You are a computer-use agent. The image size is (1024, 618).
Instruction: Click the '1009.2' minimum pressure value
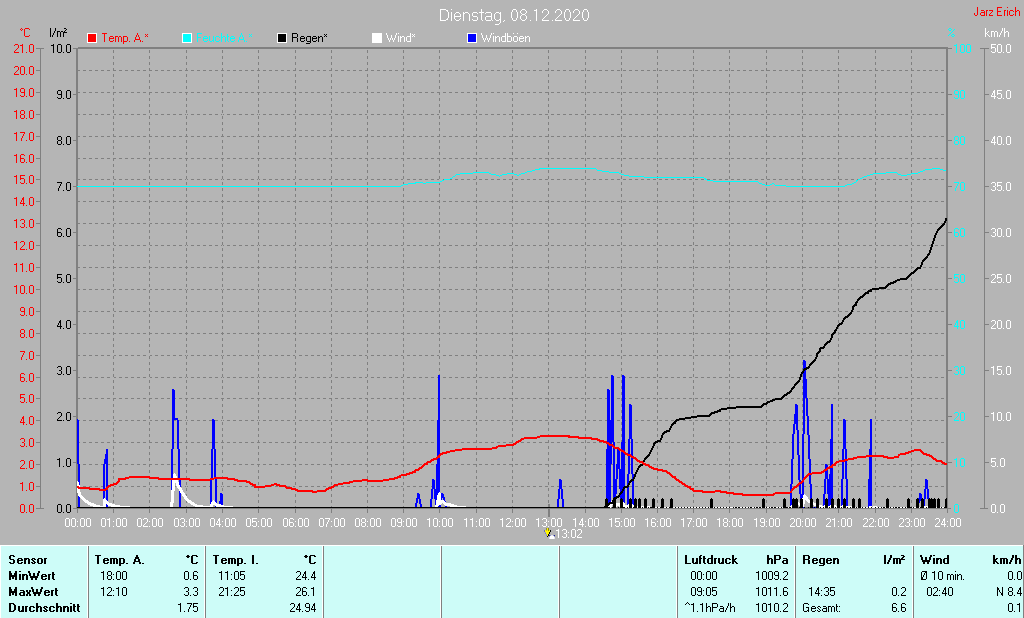(771, 576)
